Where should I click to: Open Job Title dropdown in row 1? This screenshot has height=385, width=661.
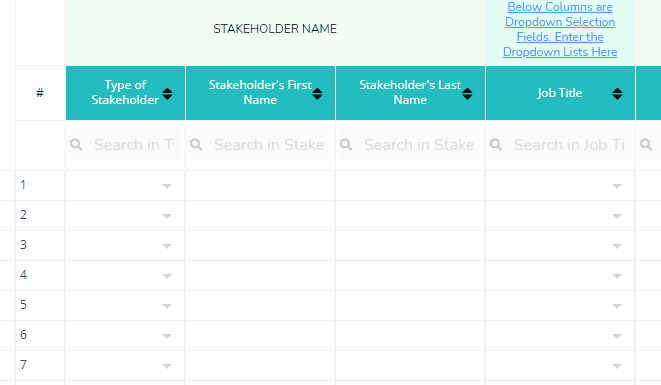(617, 186)
